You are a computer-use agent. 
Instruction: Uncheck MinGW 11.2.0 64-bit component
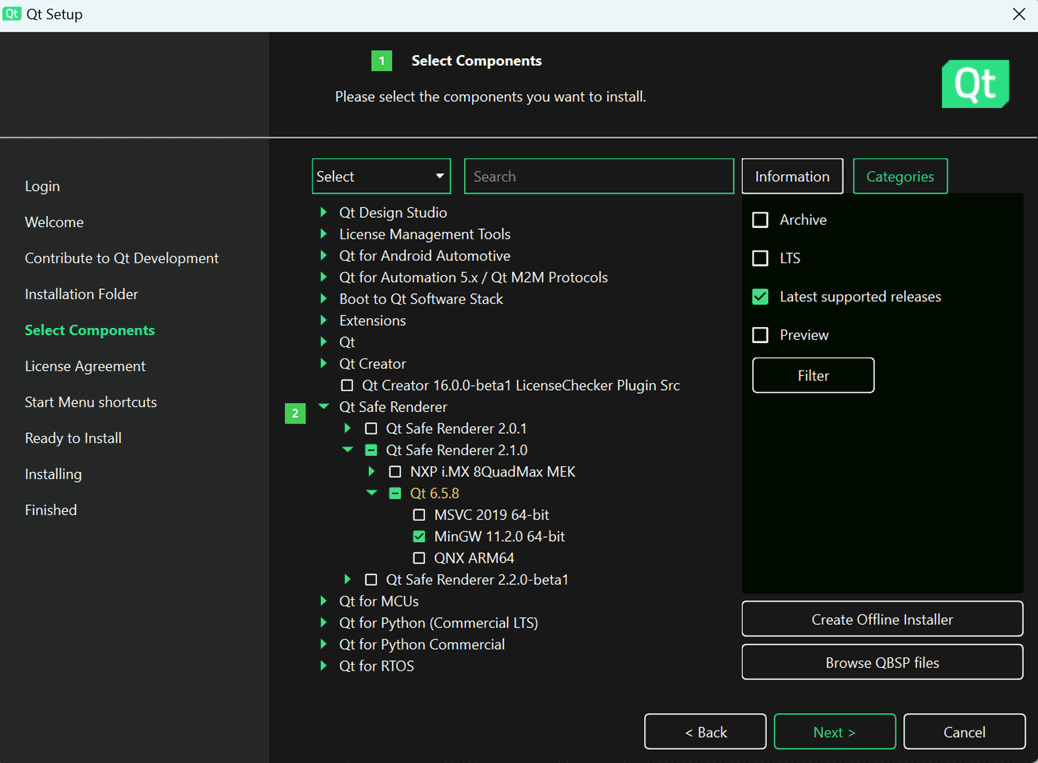419,537
